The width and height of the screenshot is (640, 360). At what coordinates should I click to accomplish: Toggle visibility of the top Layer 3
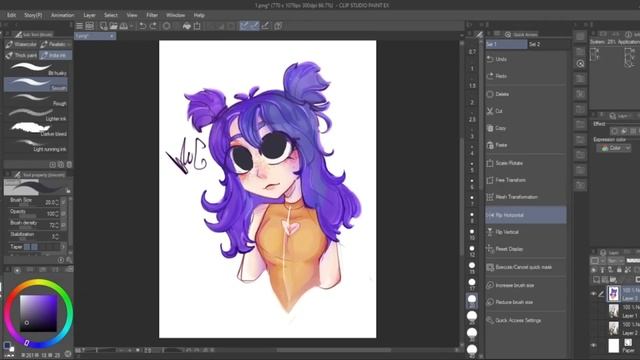pyautogui.click(x=594, y=293)
